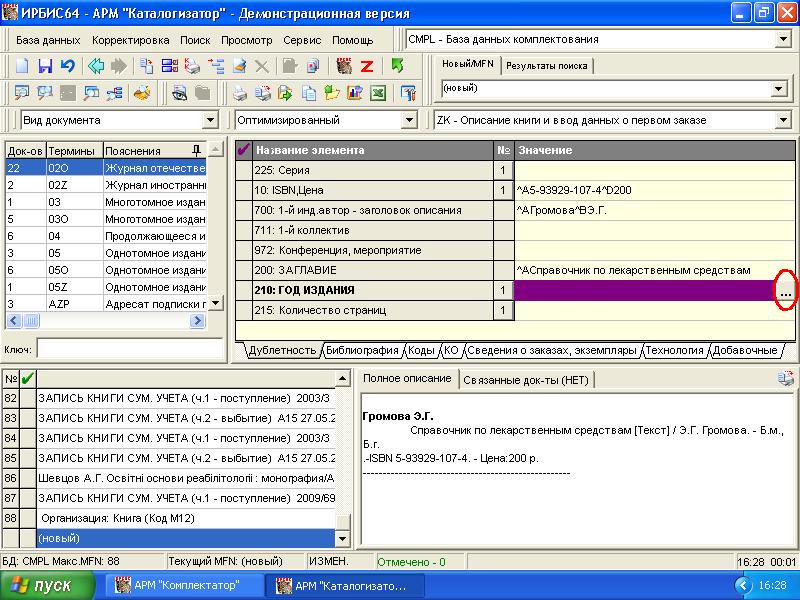
Task: Save the record with the floppy disk icon
Action: tap(45, 66)
